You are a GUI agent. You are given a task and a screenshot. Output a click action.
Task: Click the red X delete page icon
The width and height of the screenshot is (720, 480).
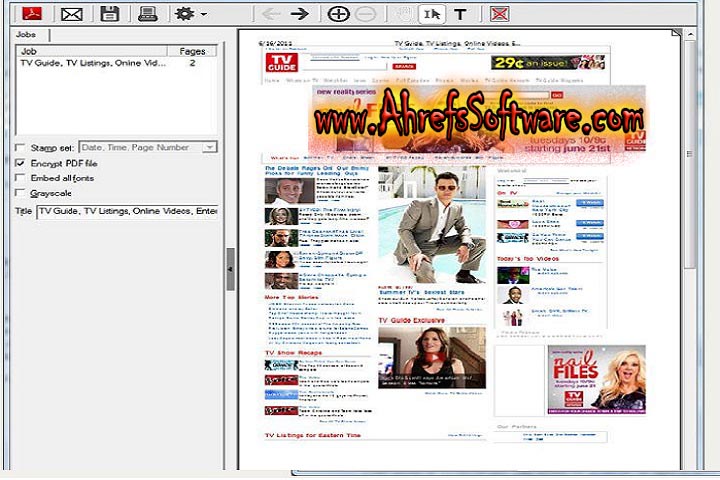pos(499,14)
